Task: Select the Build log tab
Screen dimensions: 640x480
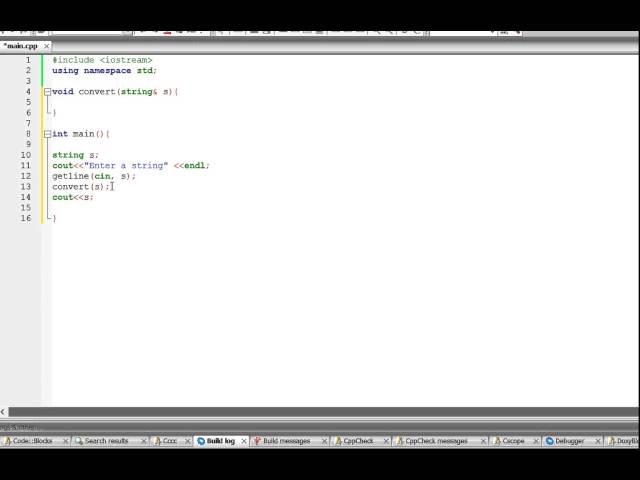Action: tap(220, 441)
